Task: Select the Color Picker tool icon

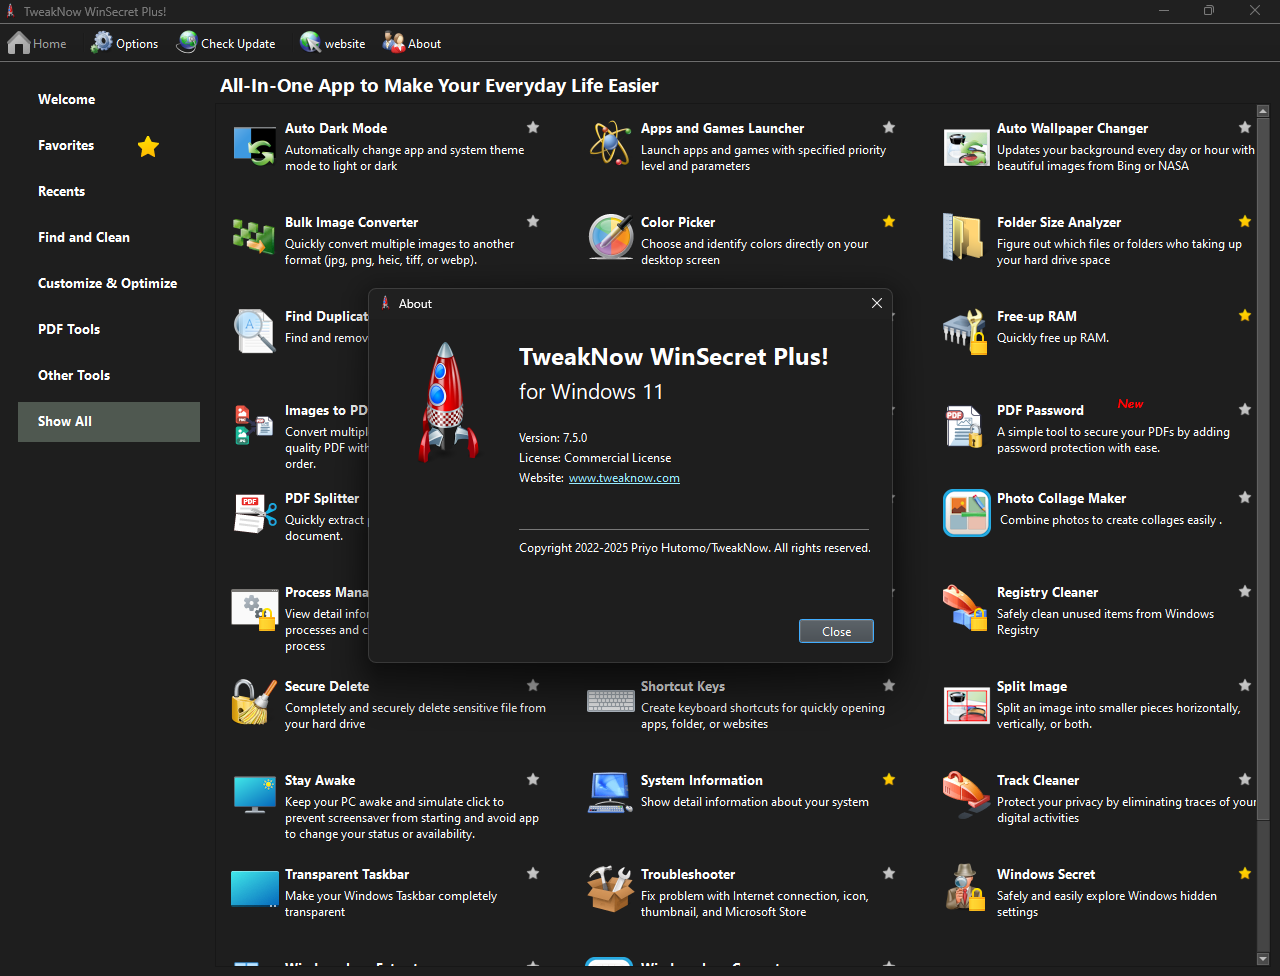Action: pos(611,237)
